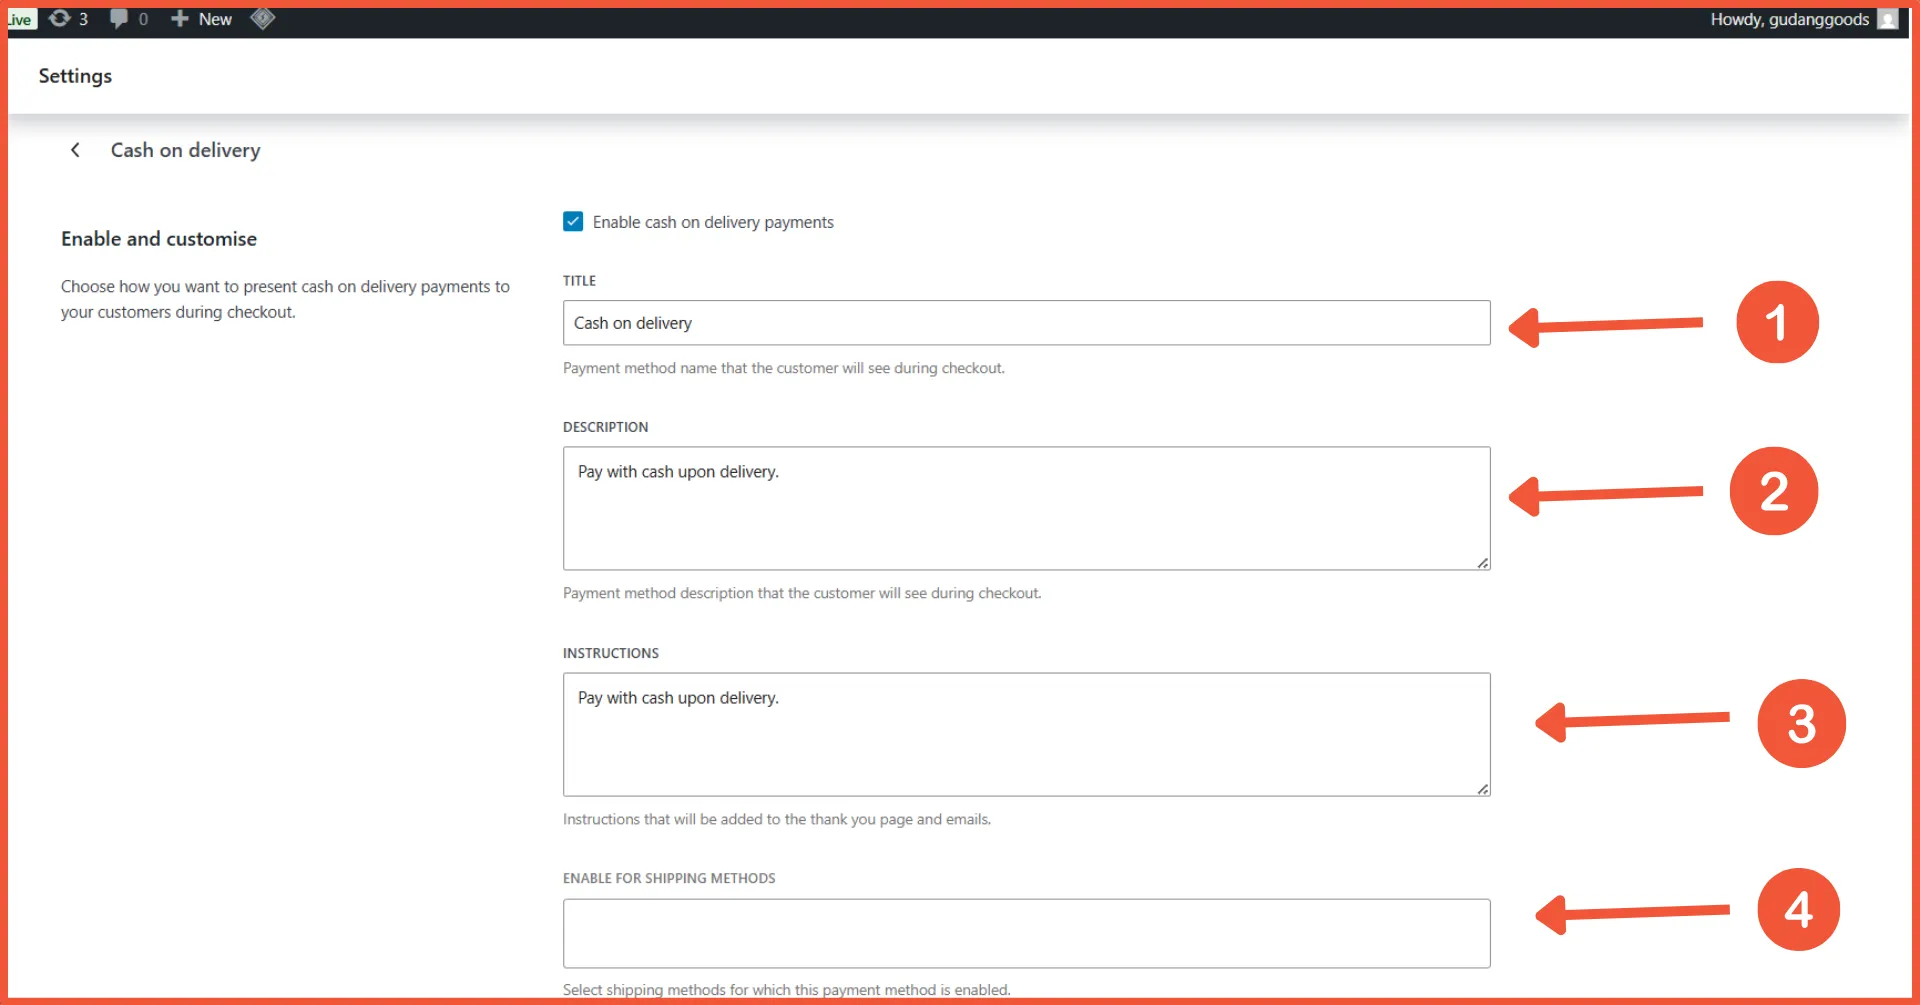
Task: Open the Enable for Shipping Methods selector
Action: (1026, 933)
